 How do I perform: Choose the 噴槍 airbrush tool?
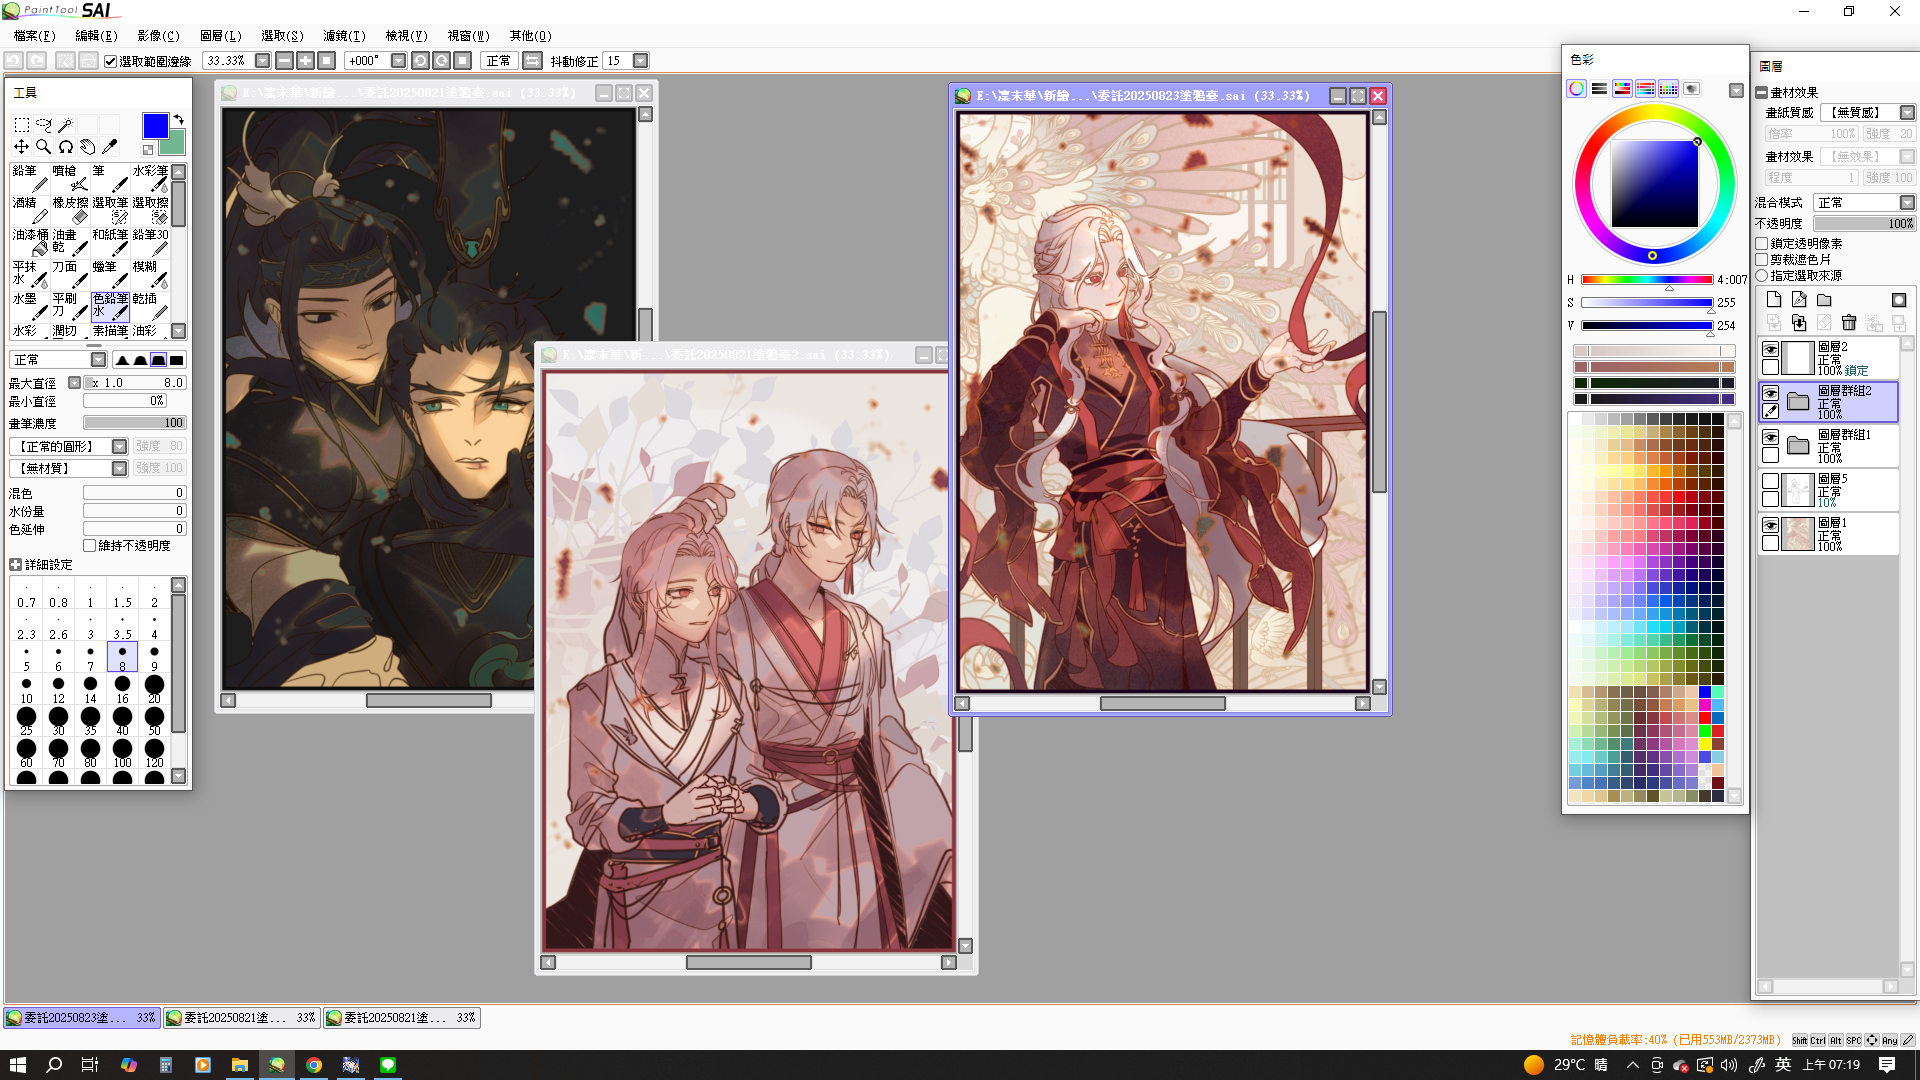click(70, 178)
